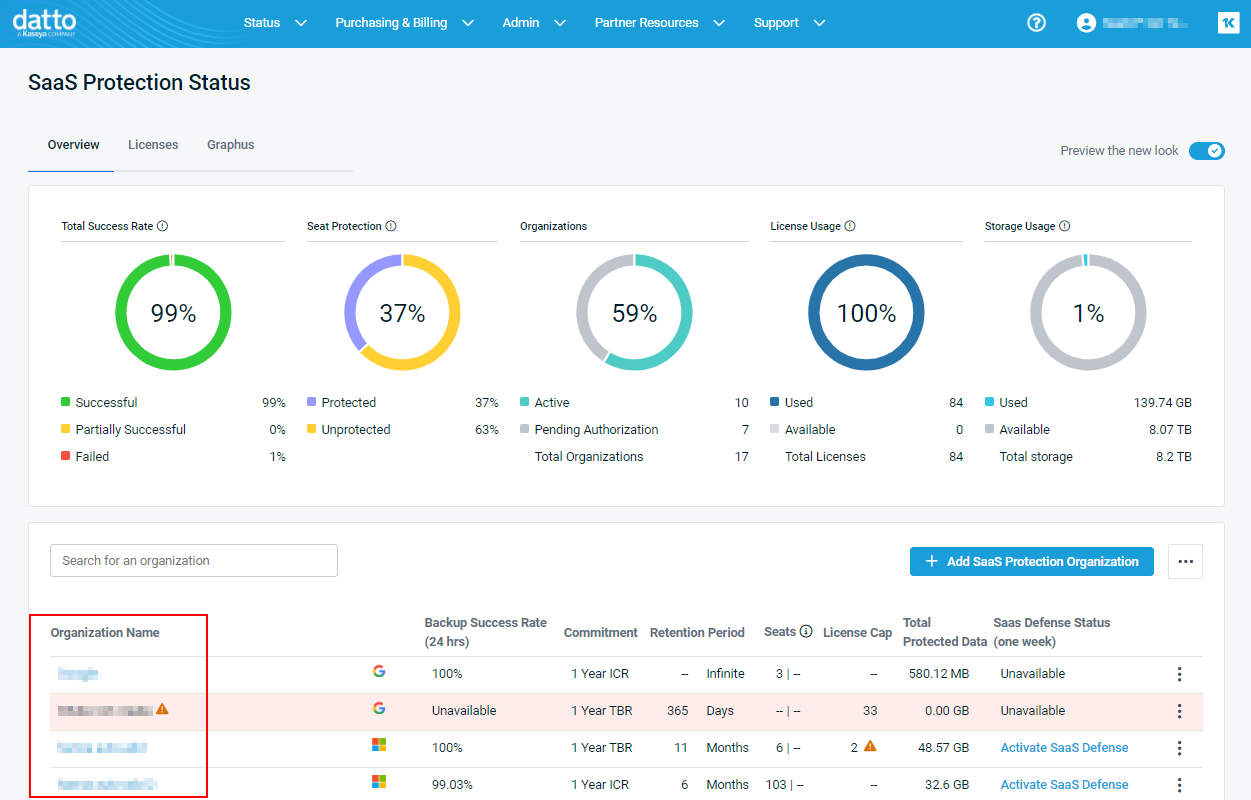1251x800 pixels.
Task: Show info for Storage Usage
Action: [x=1064, y=226]
